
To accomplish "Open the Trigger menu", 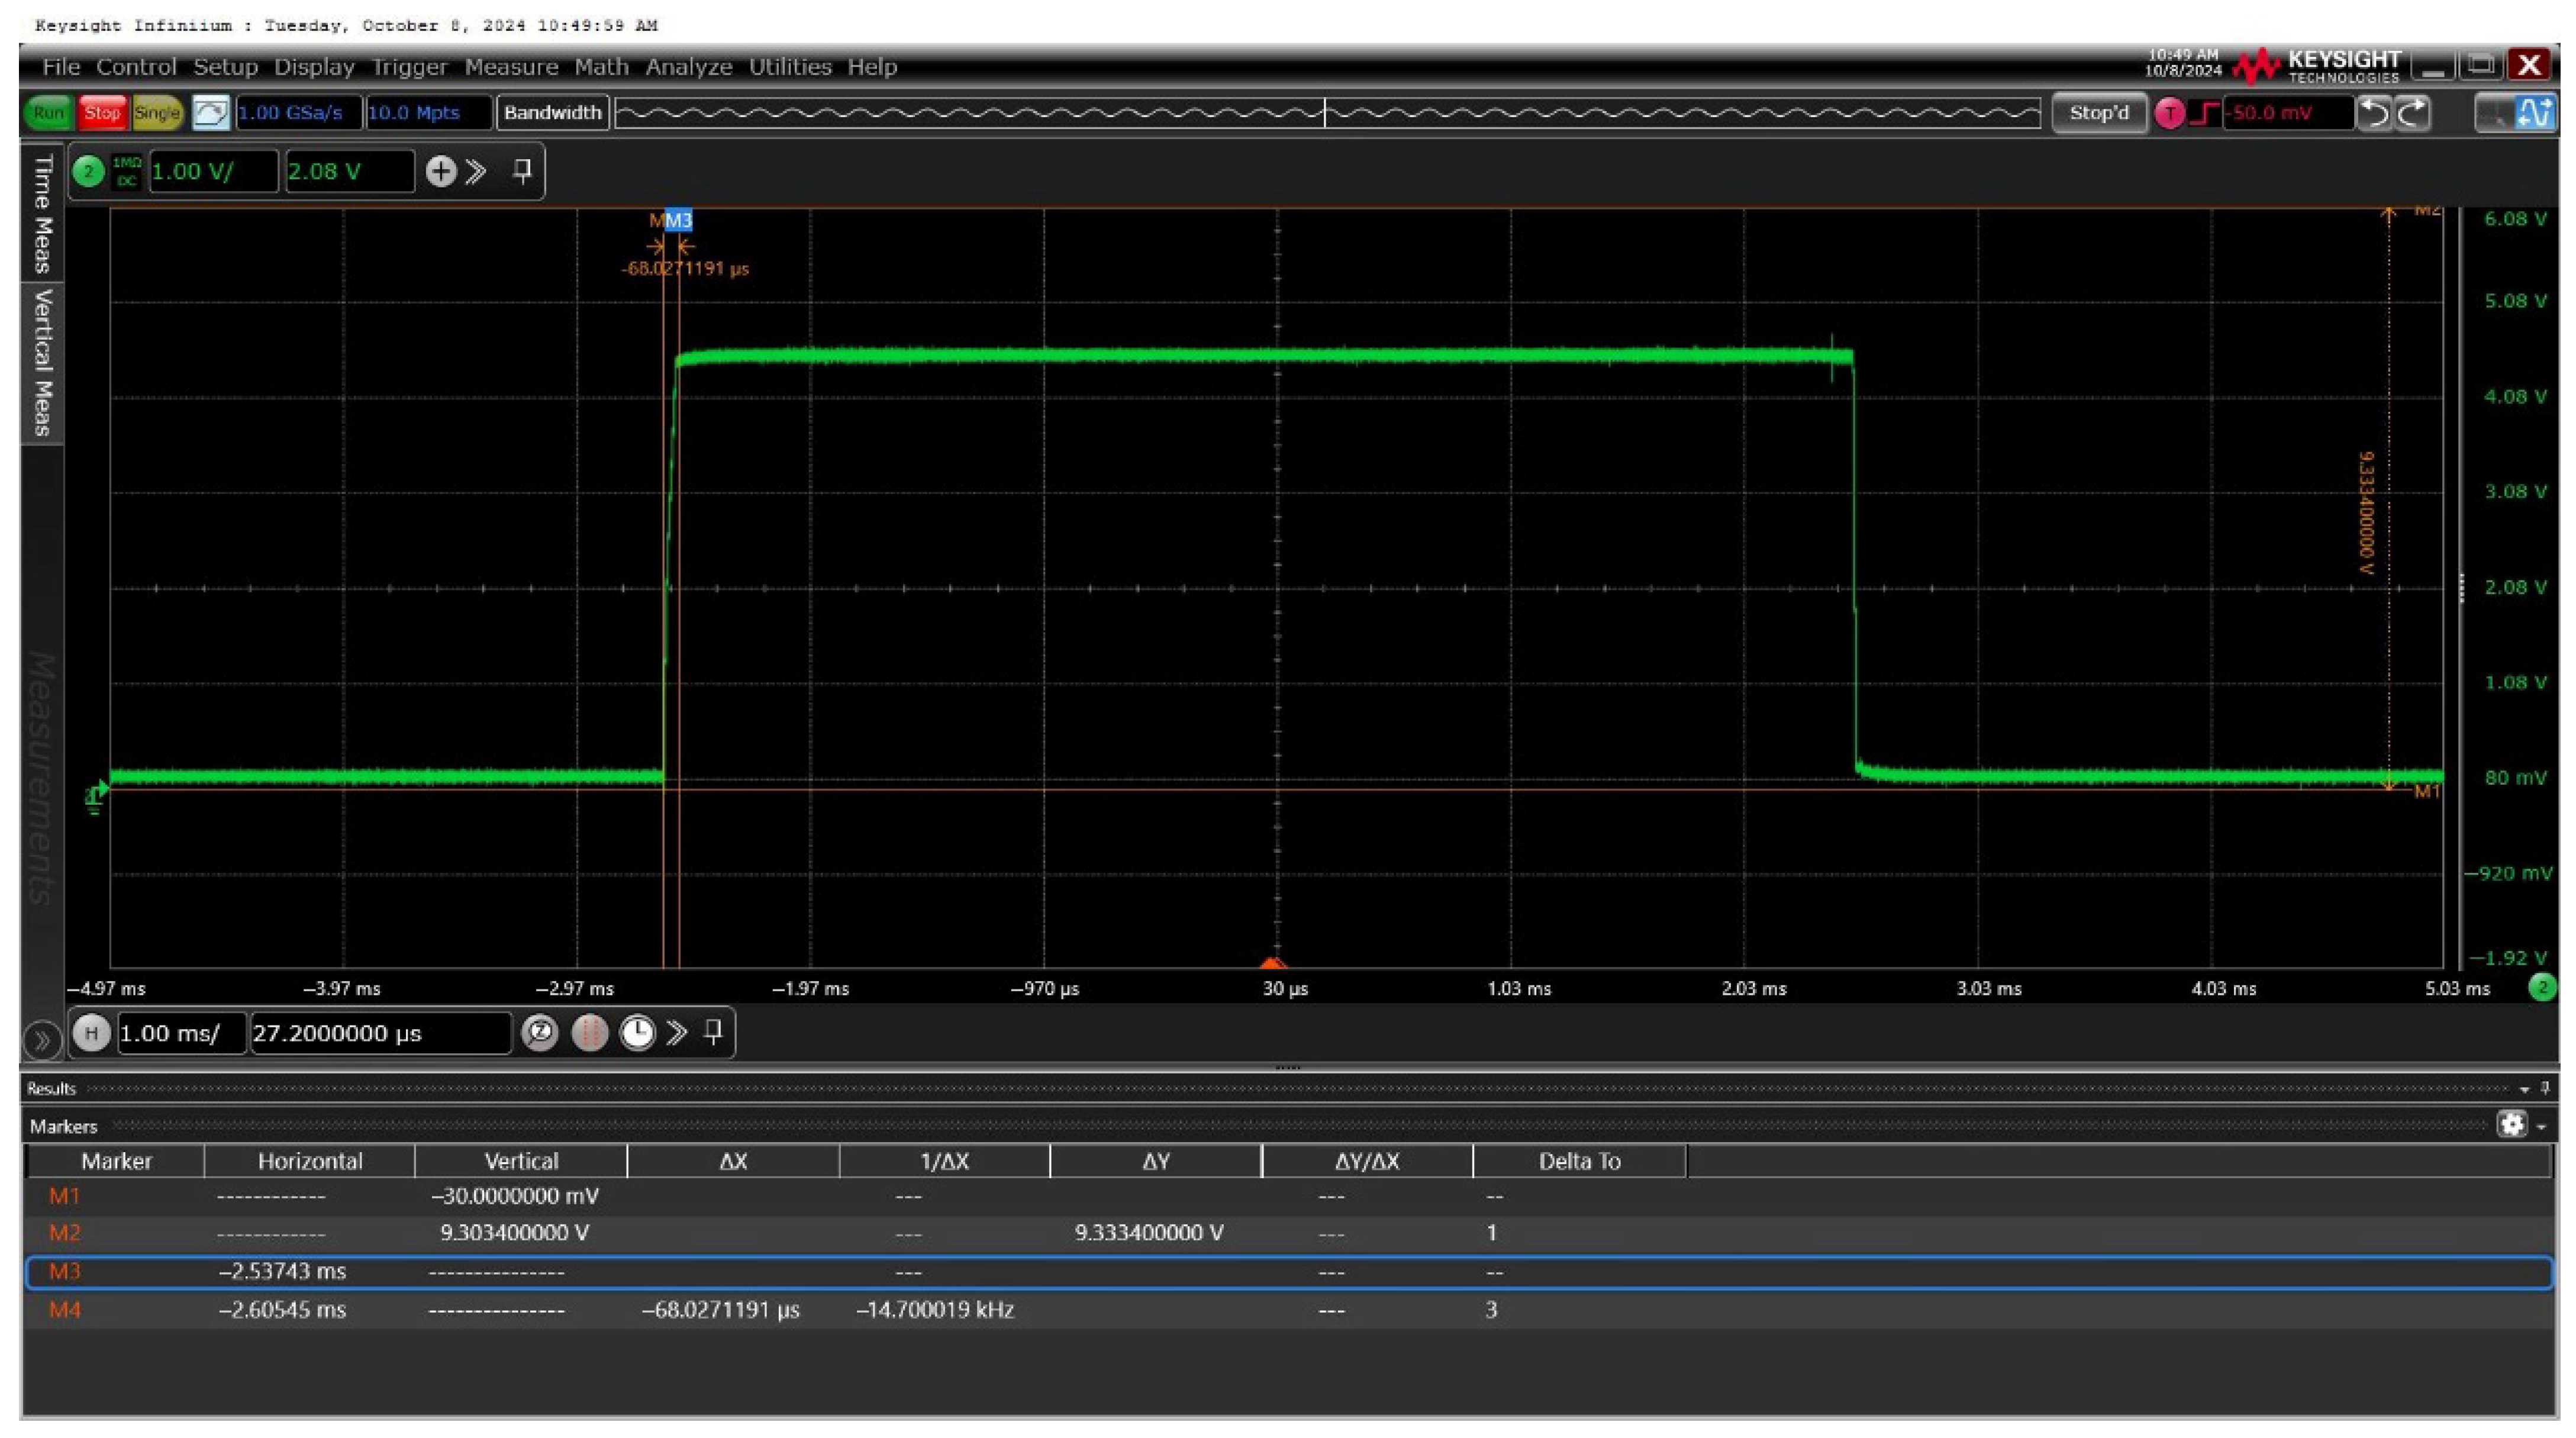I will 409,67.
